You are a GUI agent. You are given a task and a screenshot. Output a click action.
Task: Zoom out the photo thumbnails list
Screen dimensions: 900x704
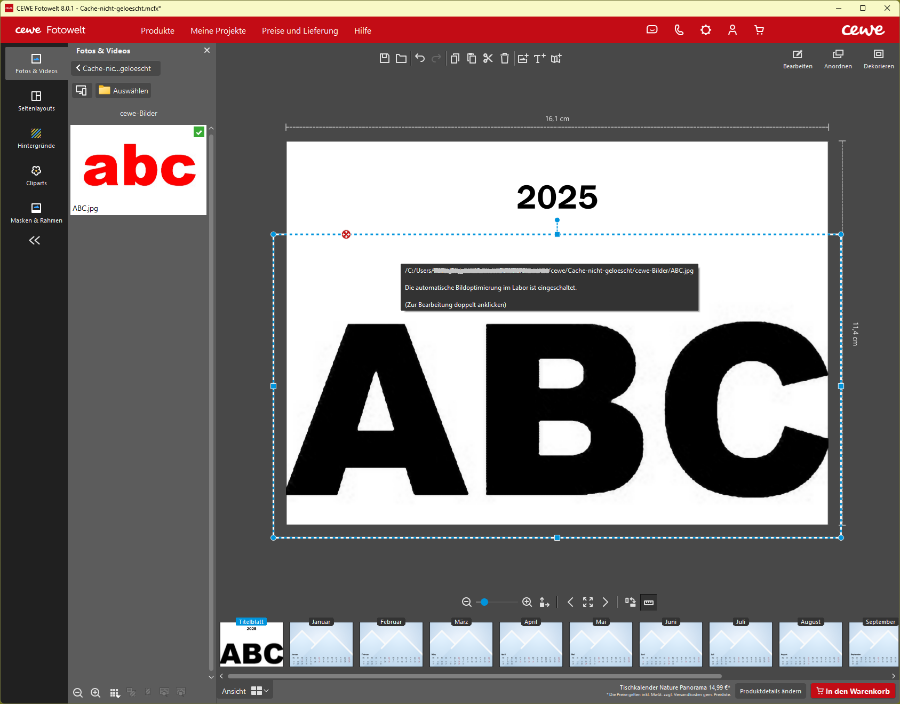(78, 693)
